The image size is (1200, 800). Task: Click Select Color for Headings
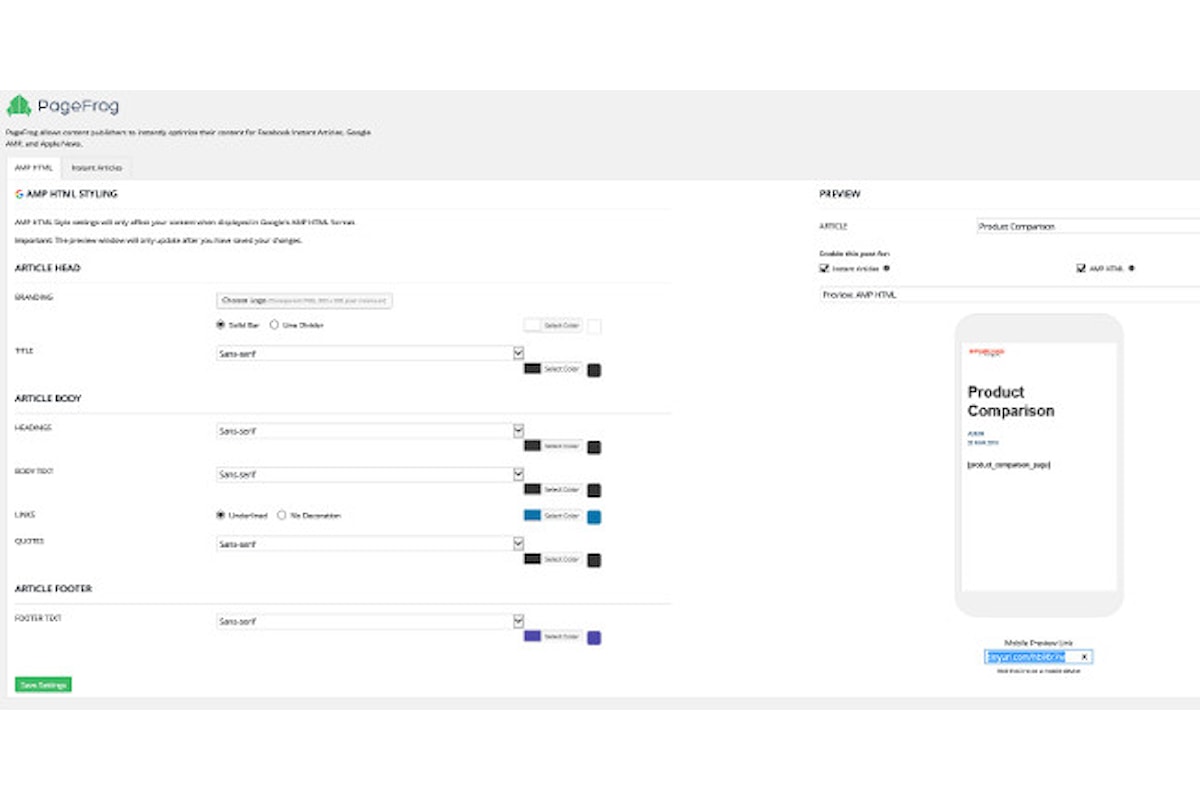pyautogui.click(x=553, y=446)
